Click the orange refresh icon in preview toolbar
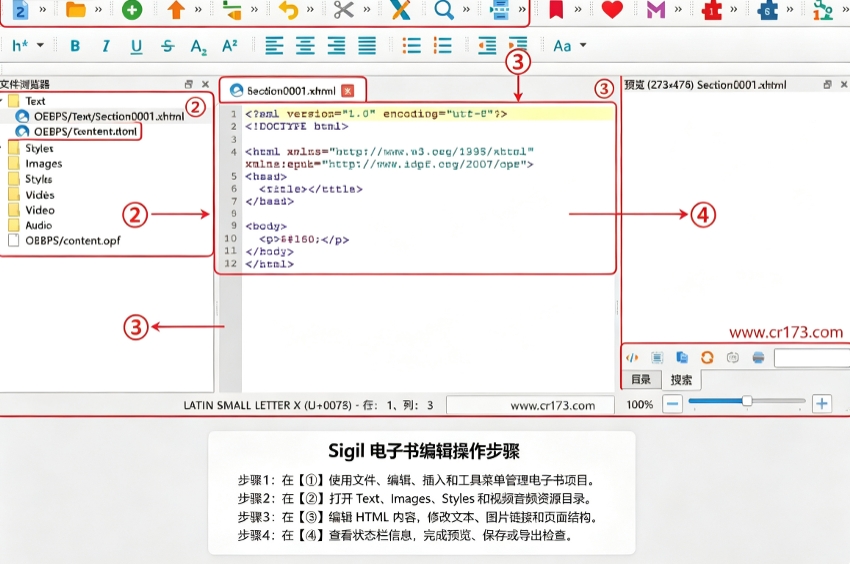850x564 pixels. pos(707,357)
